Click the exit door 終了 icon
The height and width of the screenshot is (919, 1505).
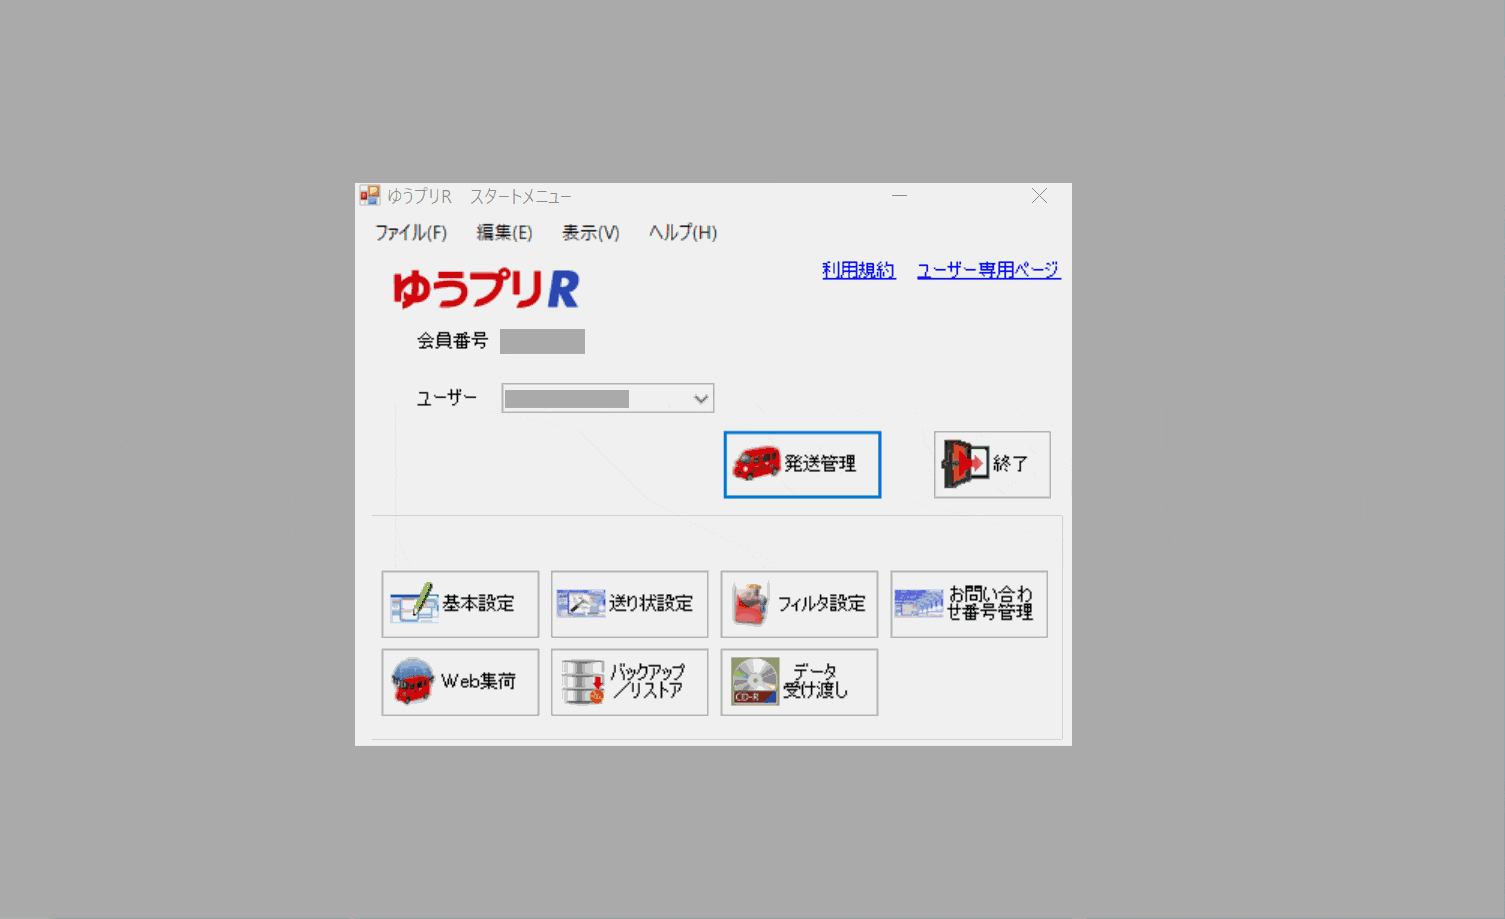(964, 464)
